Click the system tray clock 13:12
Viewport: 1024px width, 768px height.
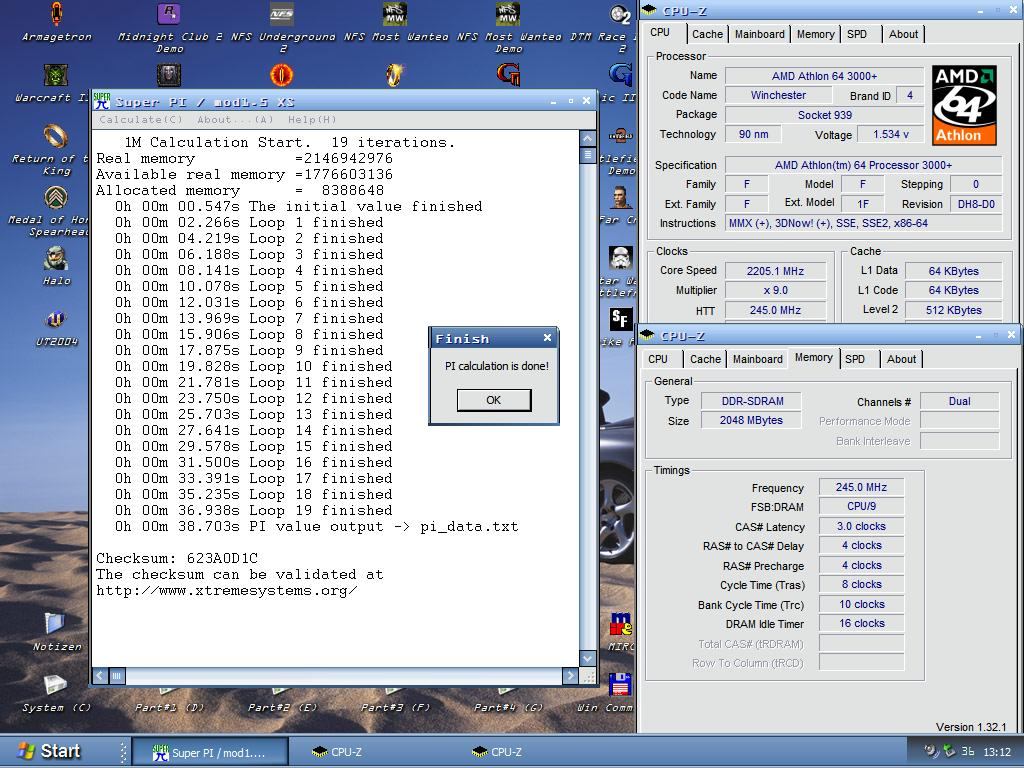(997, 752)
